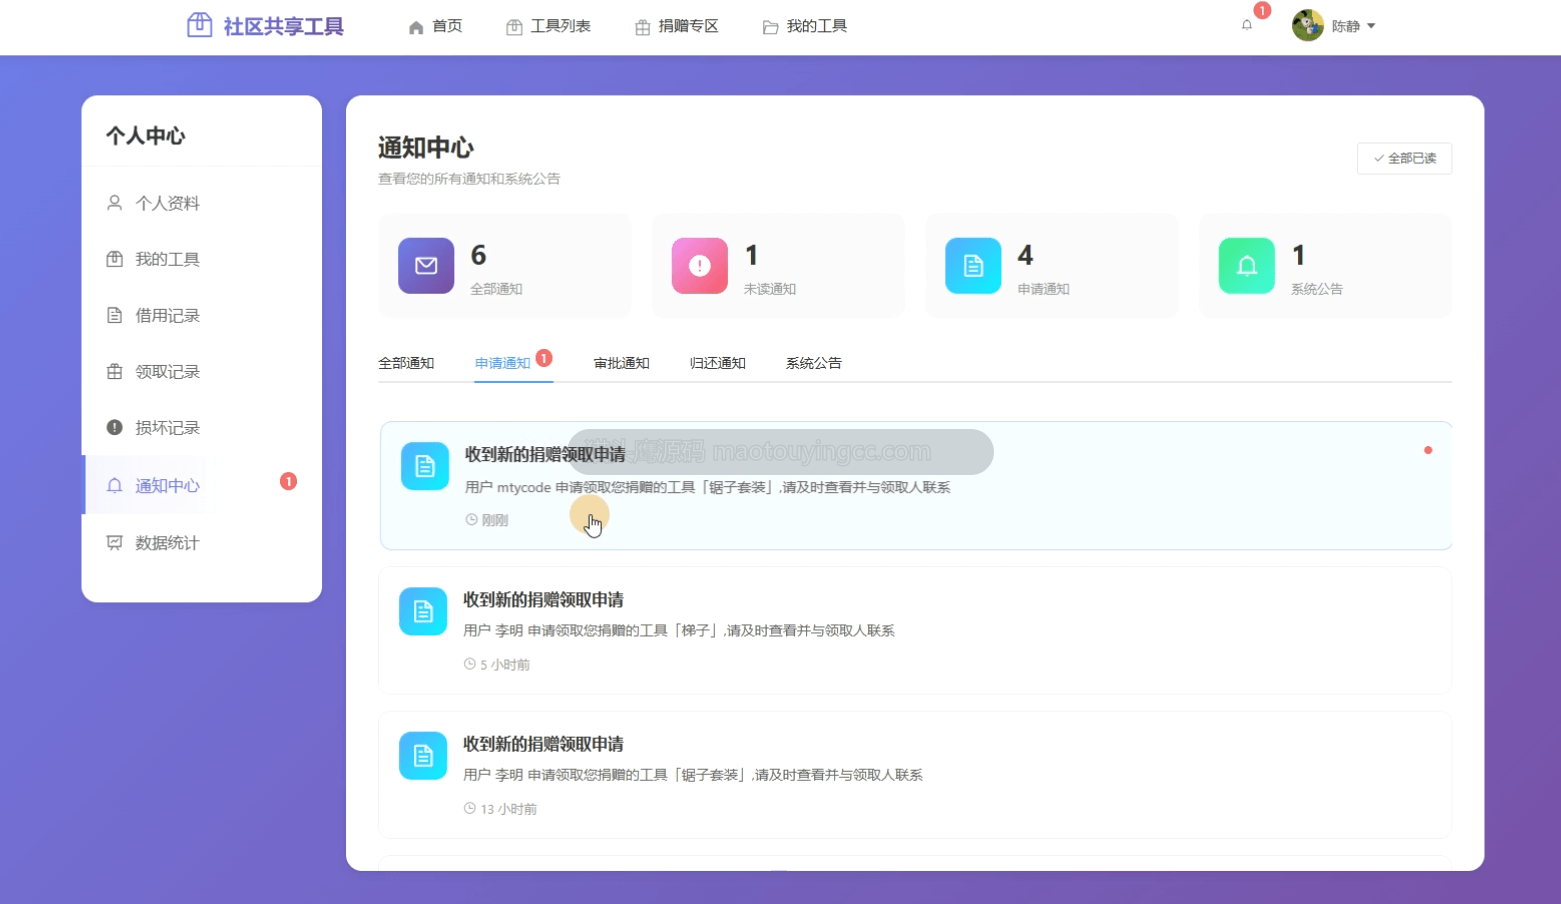Click the 6 全部通知 stat card
This screenshot has width=1561, height=904.
pos(505,266)
